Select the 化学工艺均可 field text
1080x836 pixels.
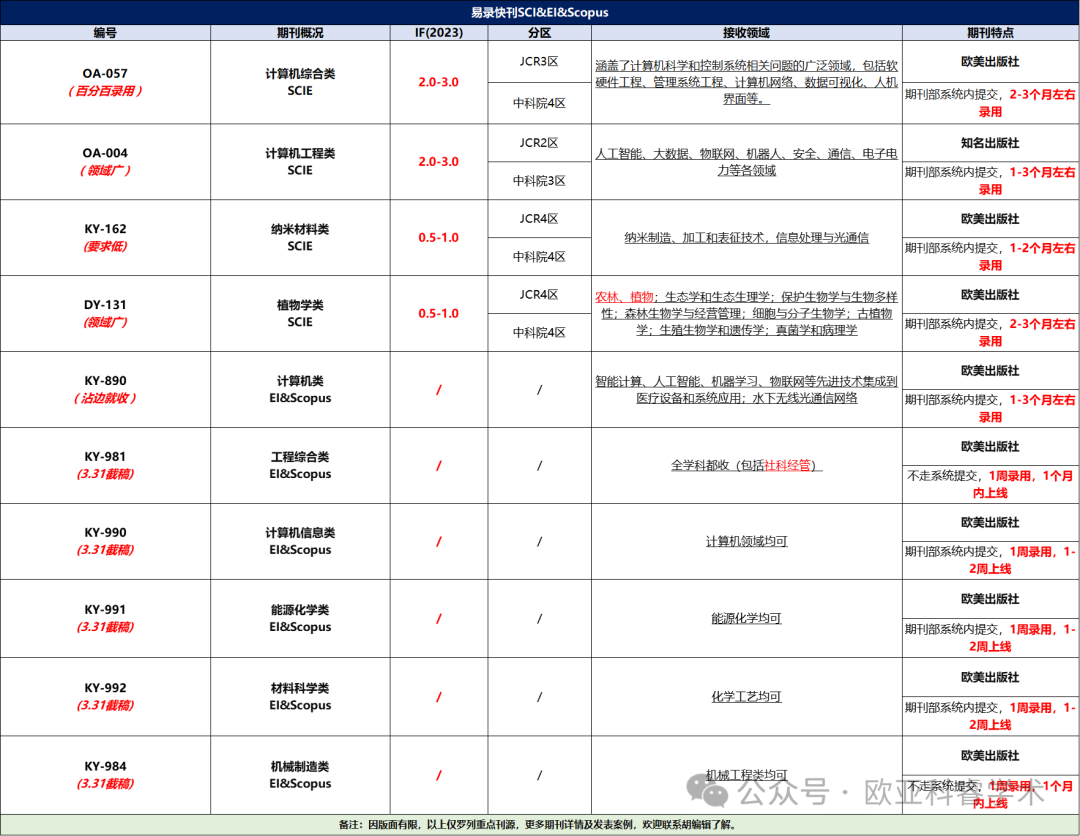pos(747,697)
